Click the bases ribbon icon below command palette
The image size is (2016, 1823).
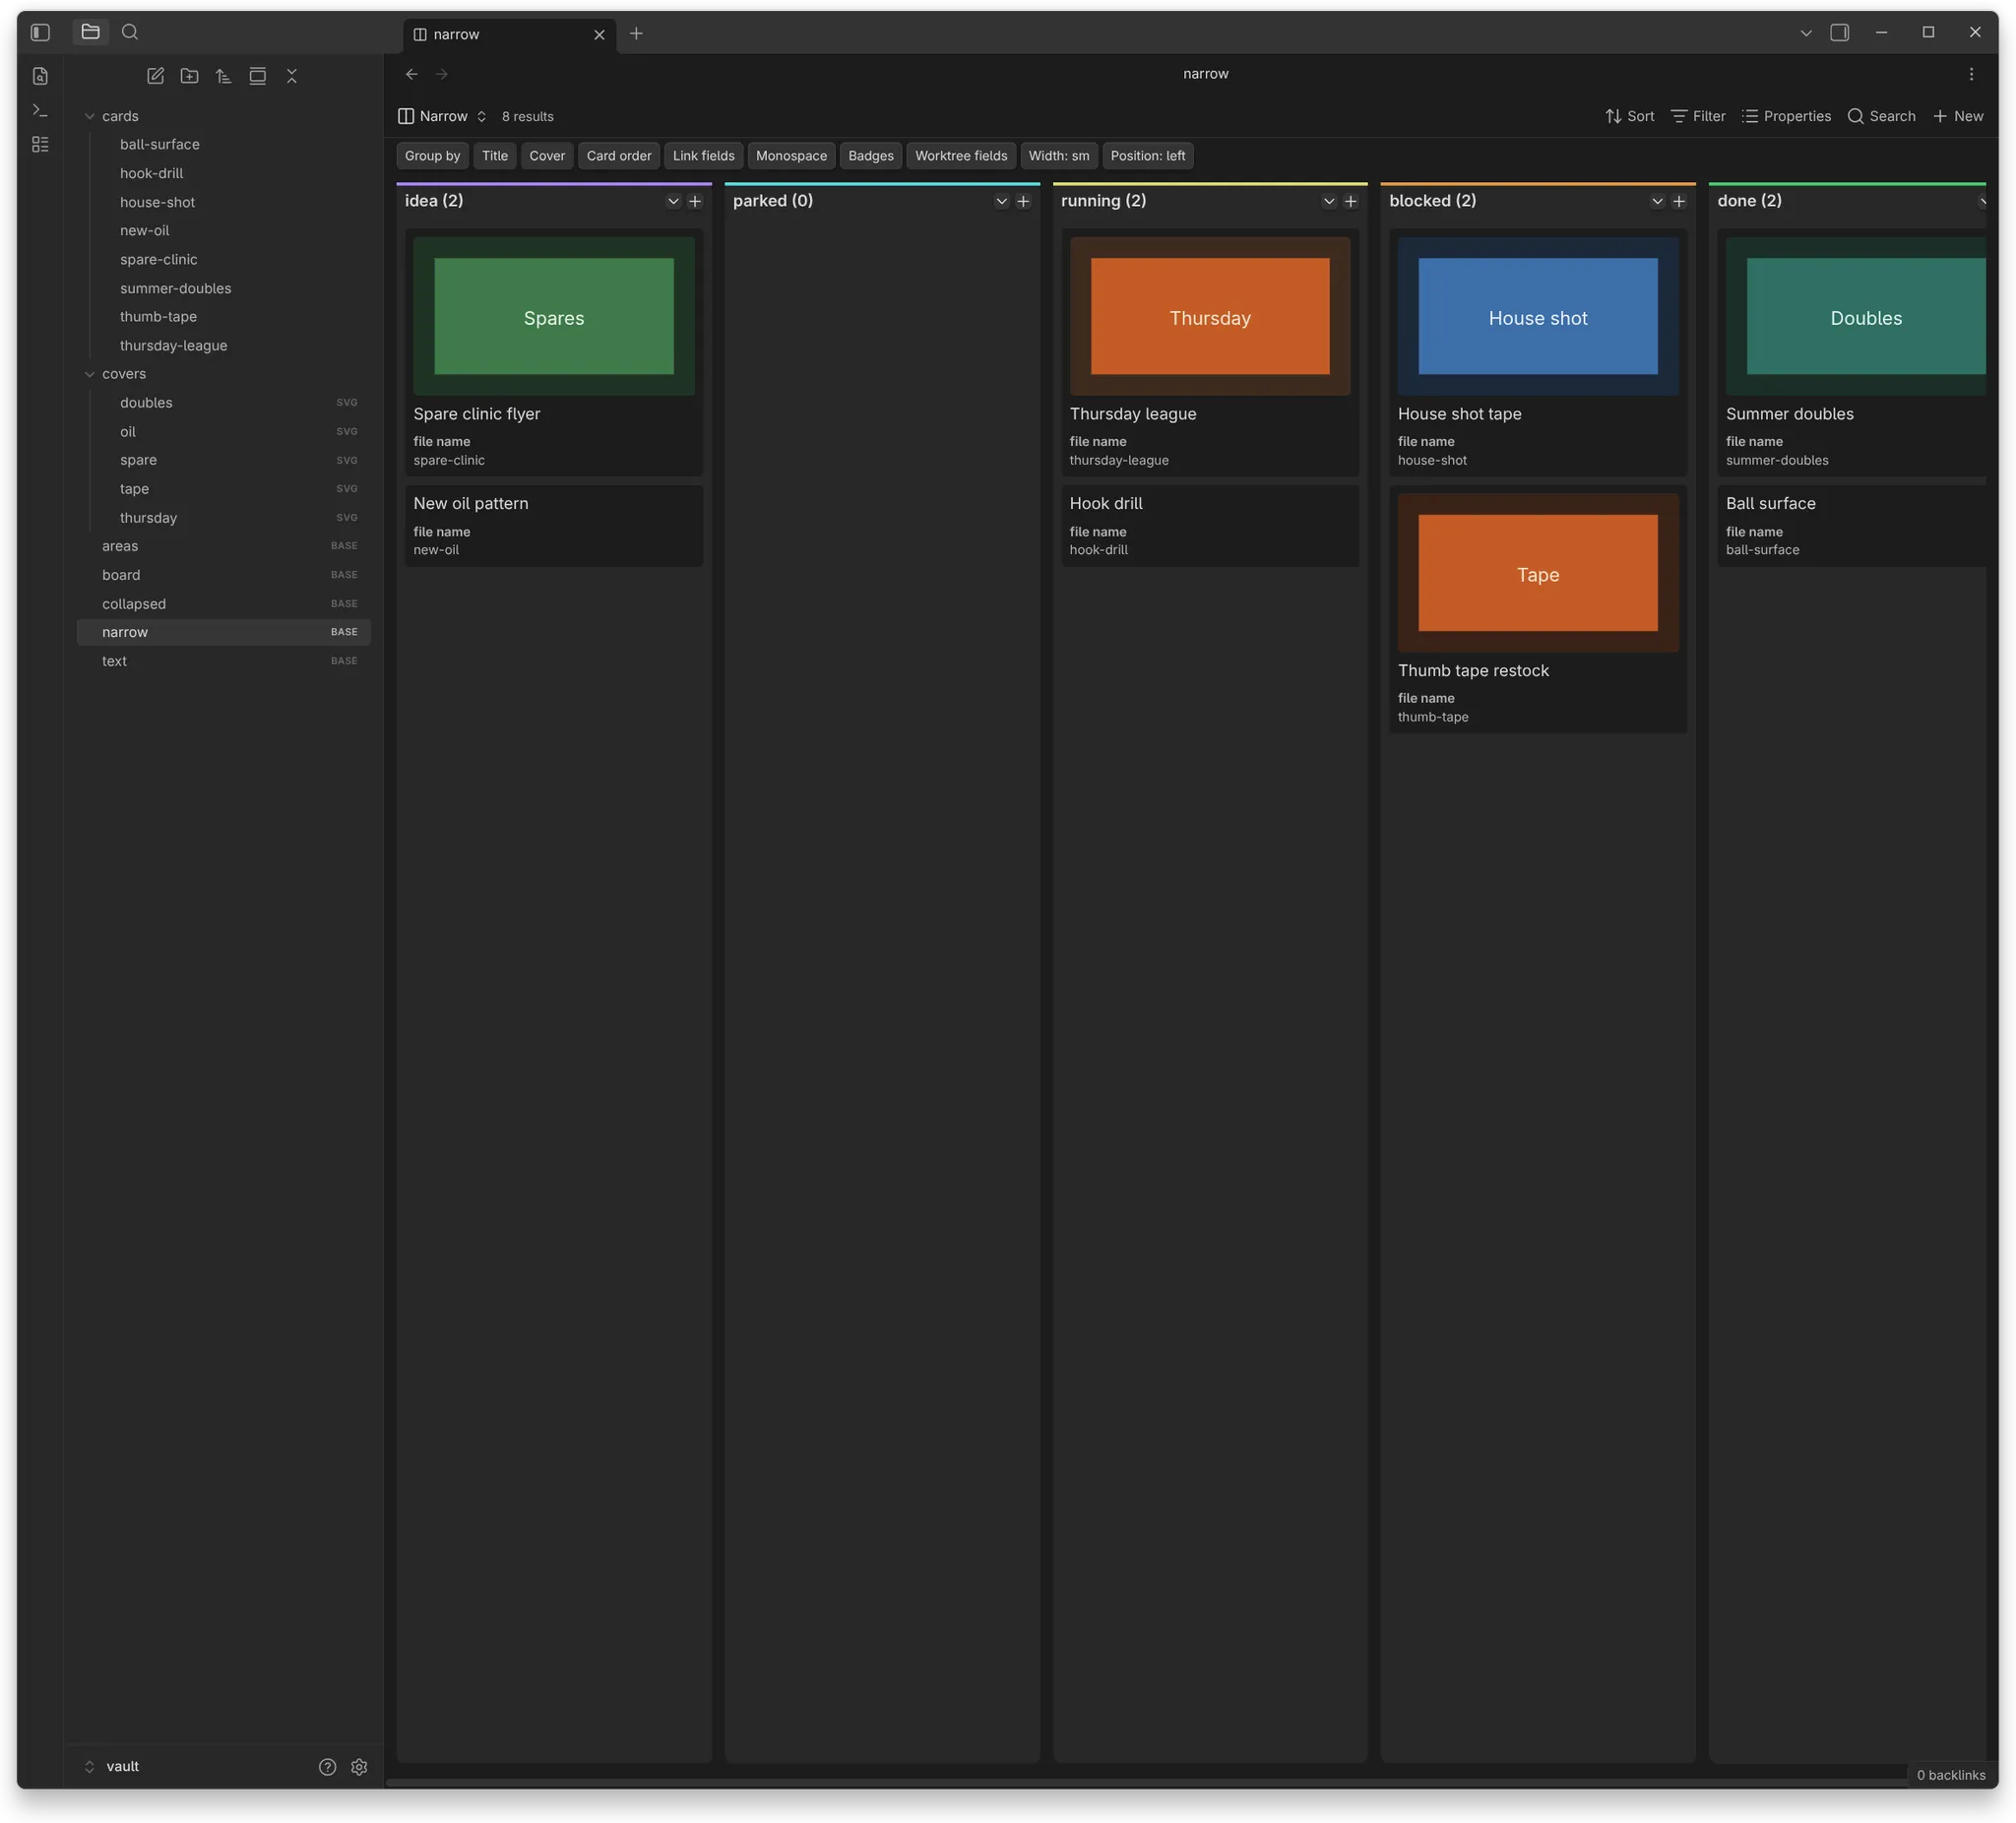tap(40, 144)
